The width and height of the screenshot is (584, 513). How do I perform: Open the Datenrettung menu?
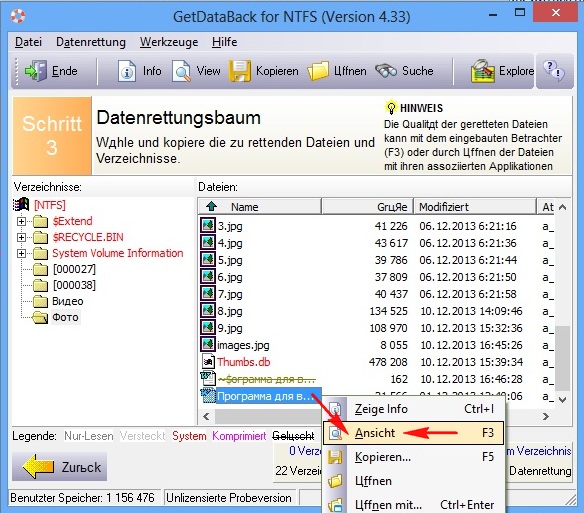[91, 42]
